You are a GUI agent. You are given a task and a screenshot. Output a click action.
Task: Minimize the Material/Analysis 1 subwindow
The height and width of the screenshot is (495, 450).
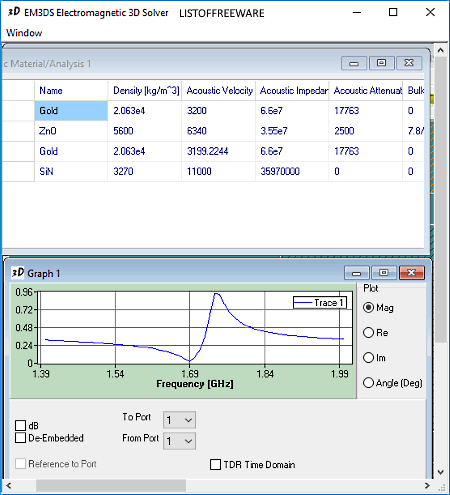click(354, 63)
